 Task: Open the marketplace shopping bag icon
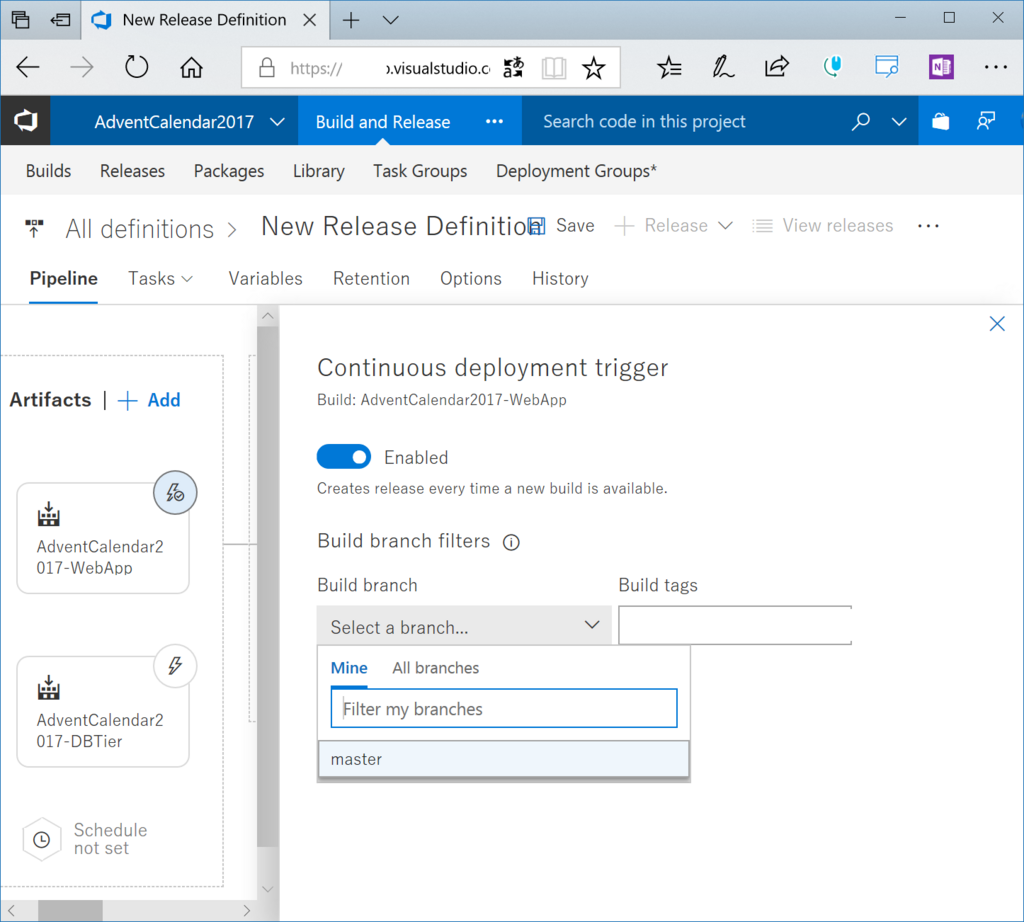940,121
